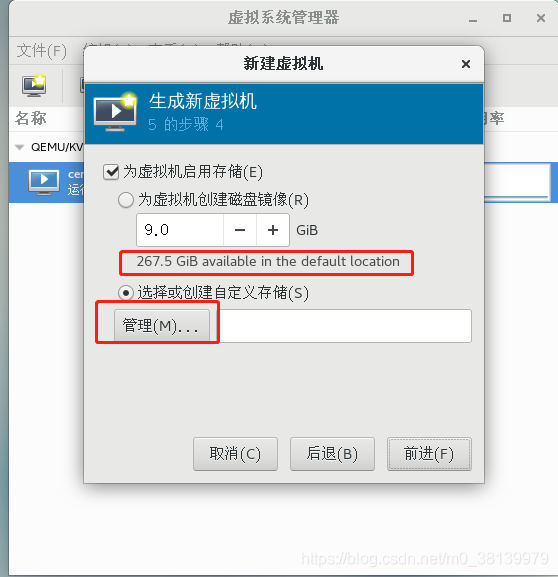
Task: Click the 名称 column header
Action: coord(31,118)
